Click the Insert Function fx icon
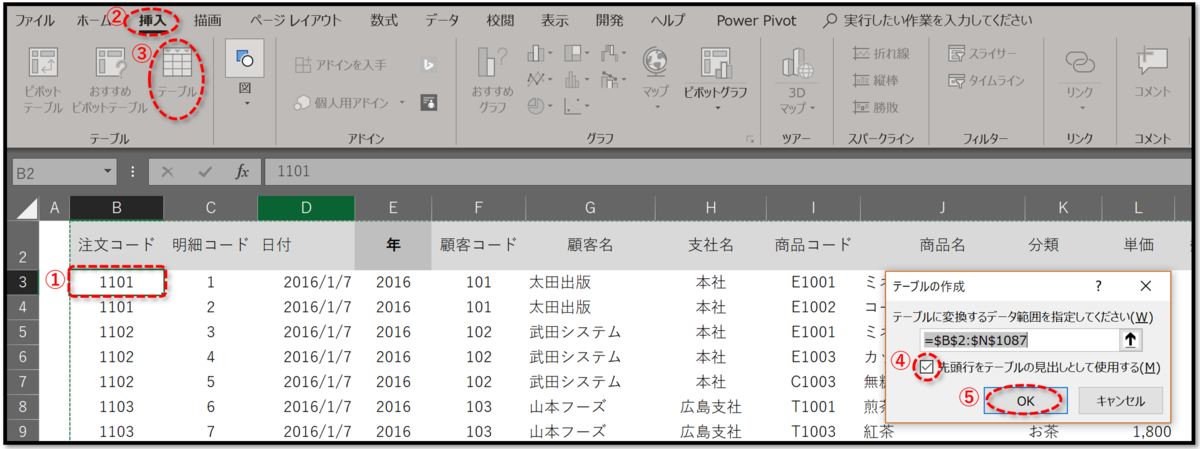The image size is (1200, 449). pyautogui.click(x=242, y=172)
